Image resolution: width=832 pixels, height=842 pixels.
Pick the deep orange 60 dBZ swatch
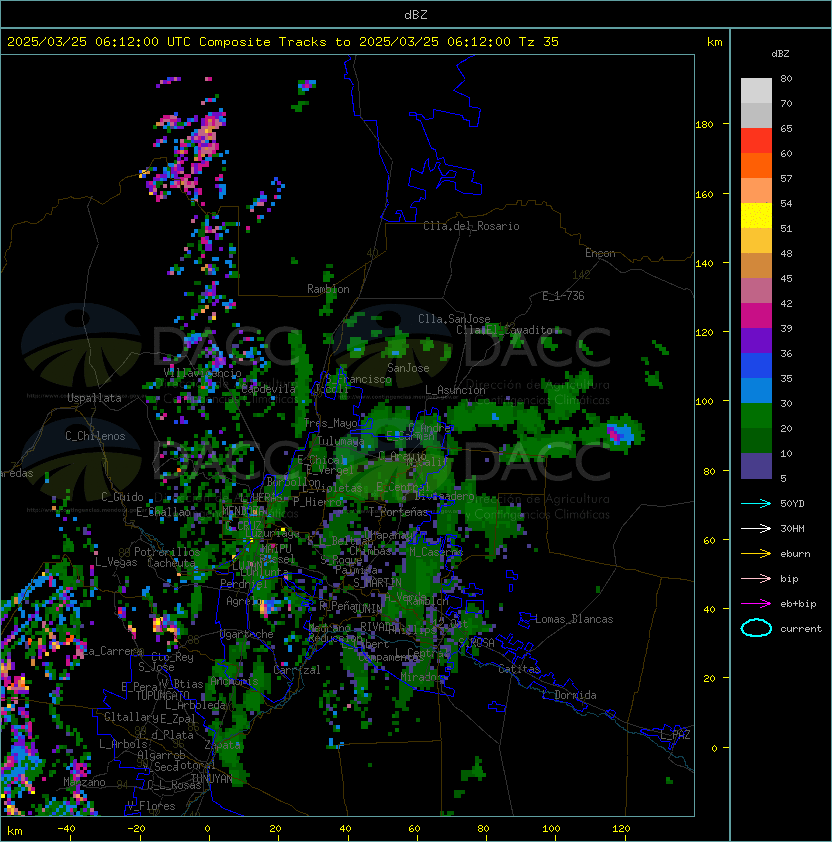click(x=756, y=165)
